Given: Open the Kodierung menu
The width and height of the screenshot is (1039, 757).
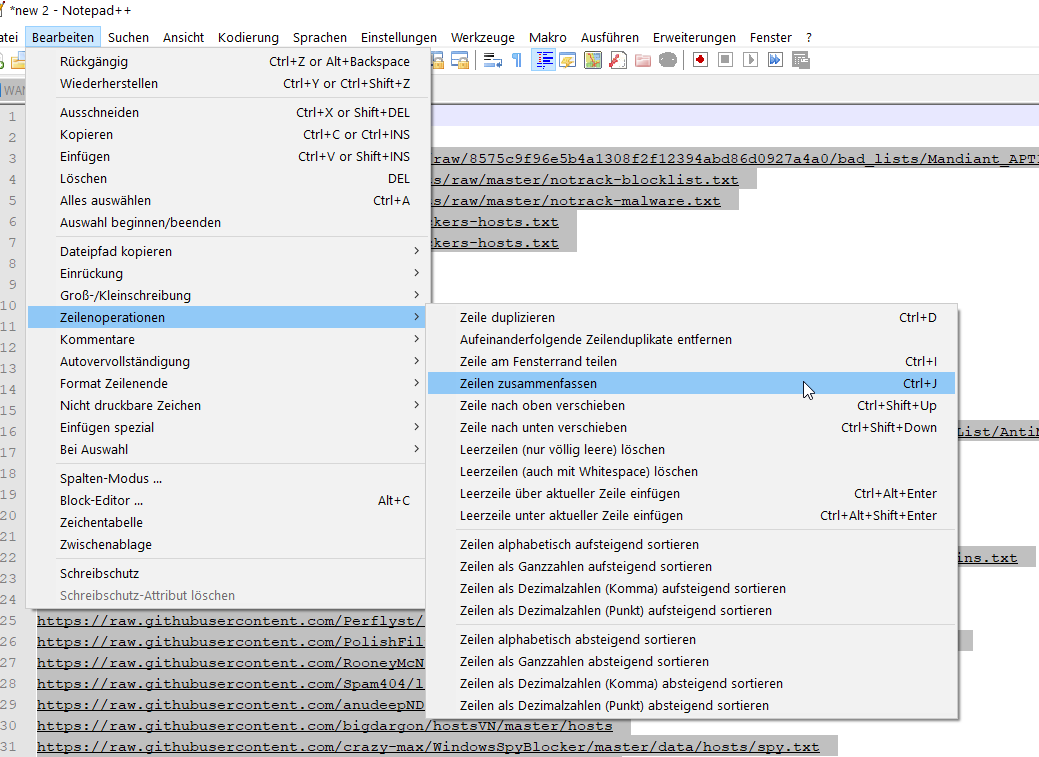Looking at the screenshot, I should (x=248, y=37).
